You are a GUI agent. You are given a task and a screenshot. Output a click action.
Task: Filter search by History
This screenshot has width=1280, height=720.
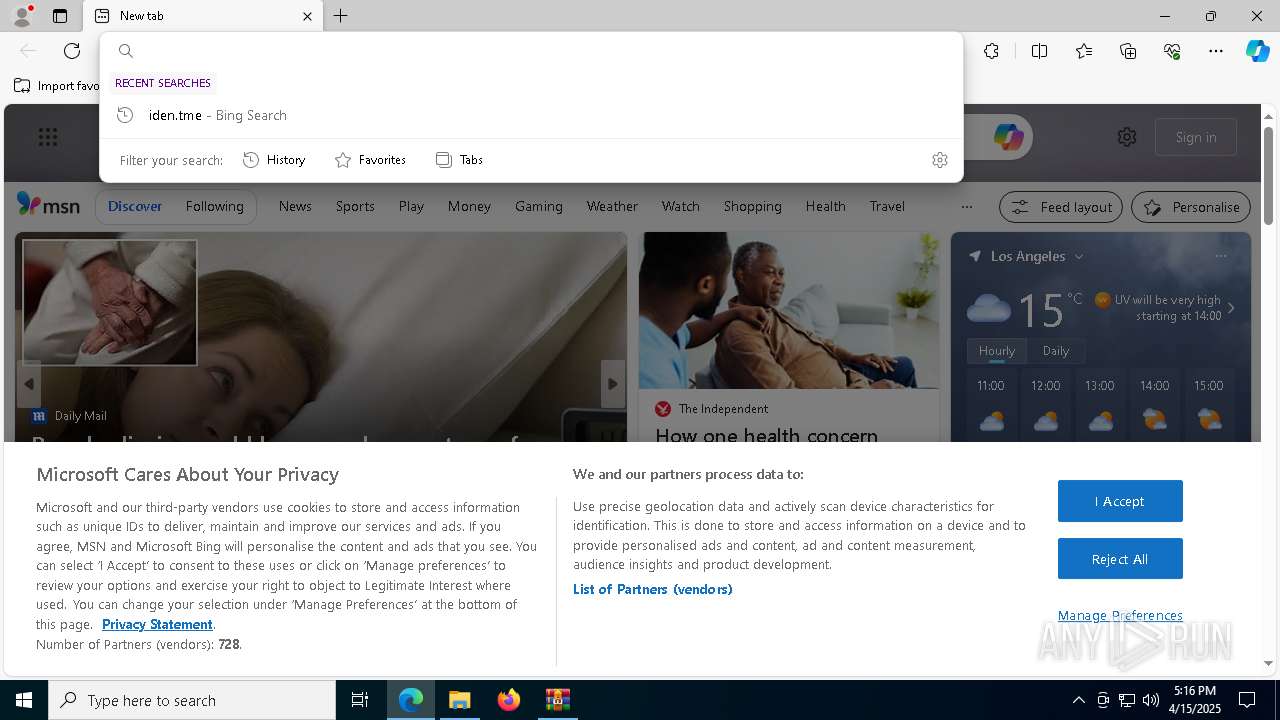click(x=274, y=160)
